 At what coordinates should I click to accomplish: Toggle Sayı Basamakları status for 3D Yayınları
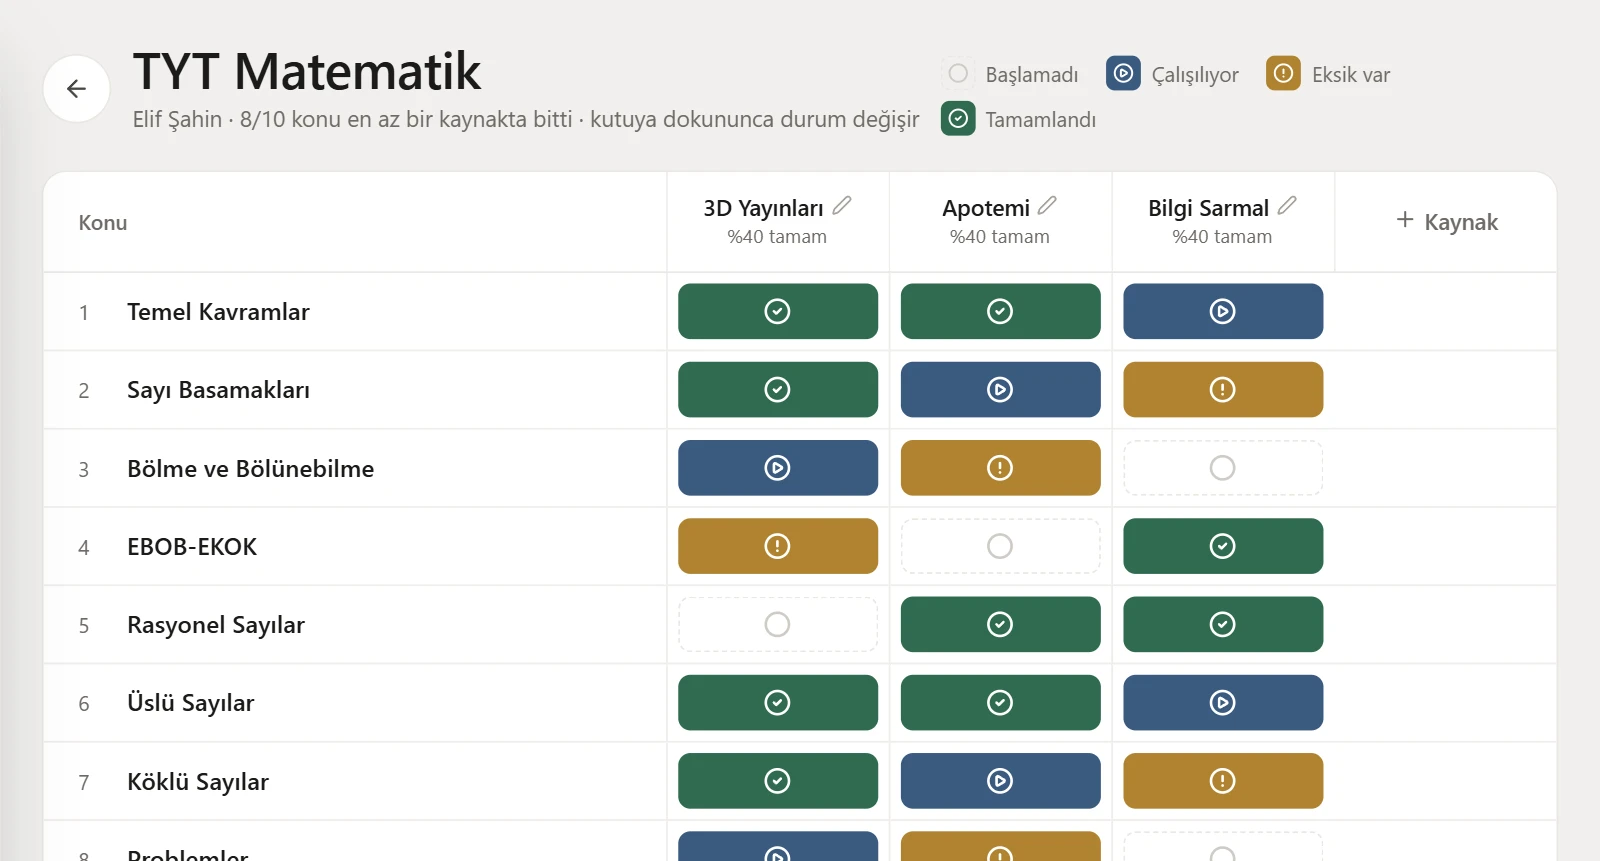pyautogui.click(x=778, y=389)
